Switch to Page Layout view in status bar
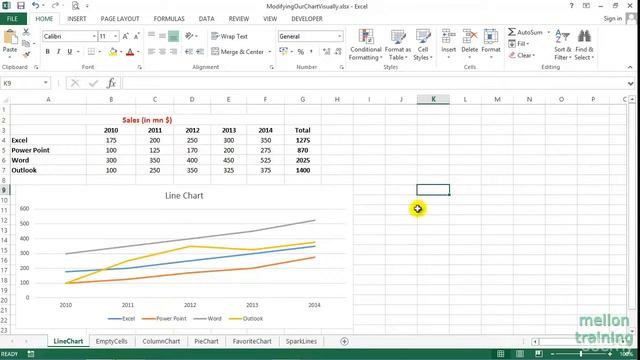Viewport: 640px width, 360px height. point(520,354)
